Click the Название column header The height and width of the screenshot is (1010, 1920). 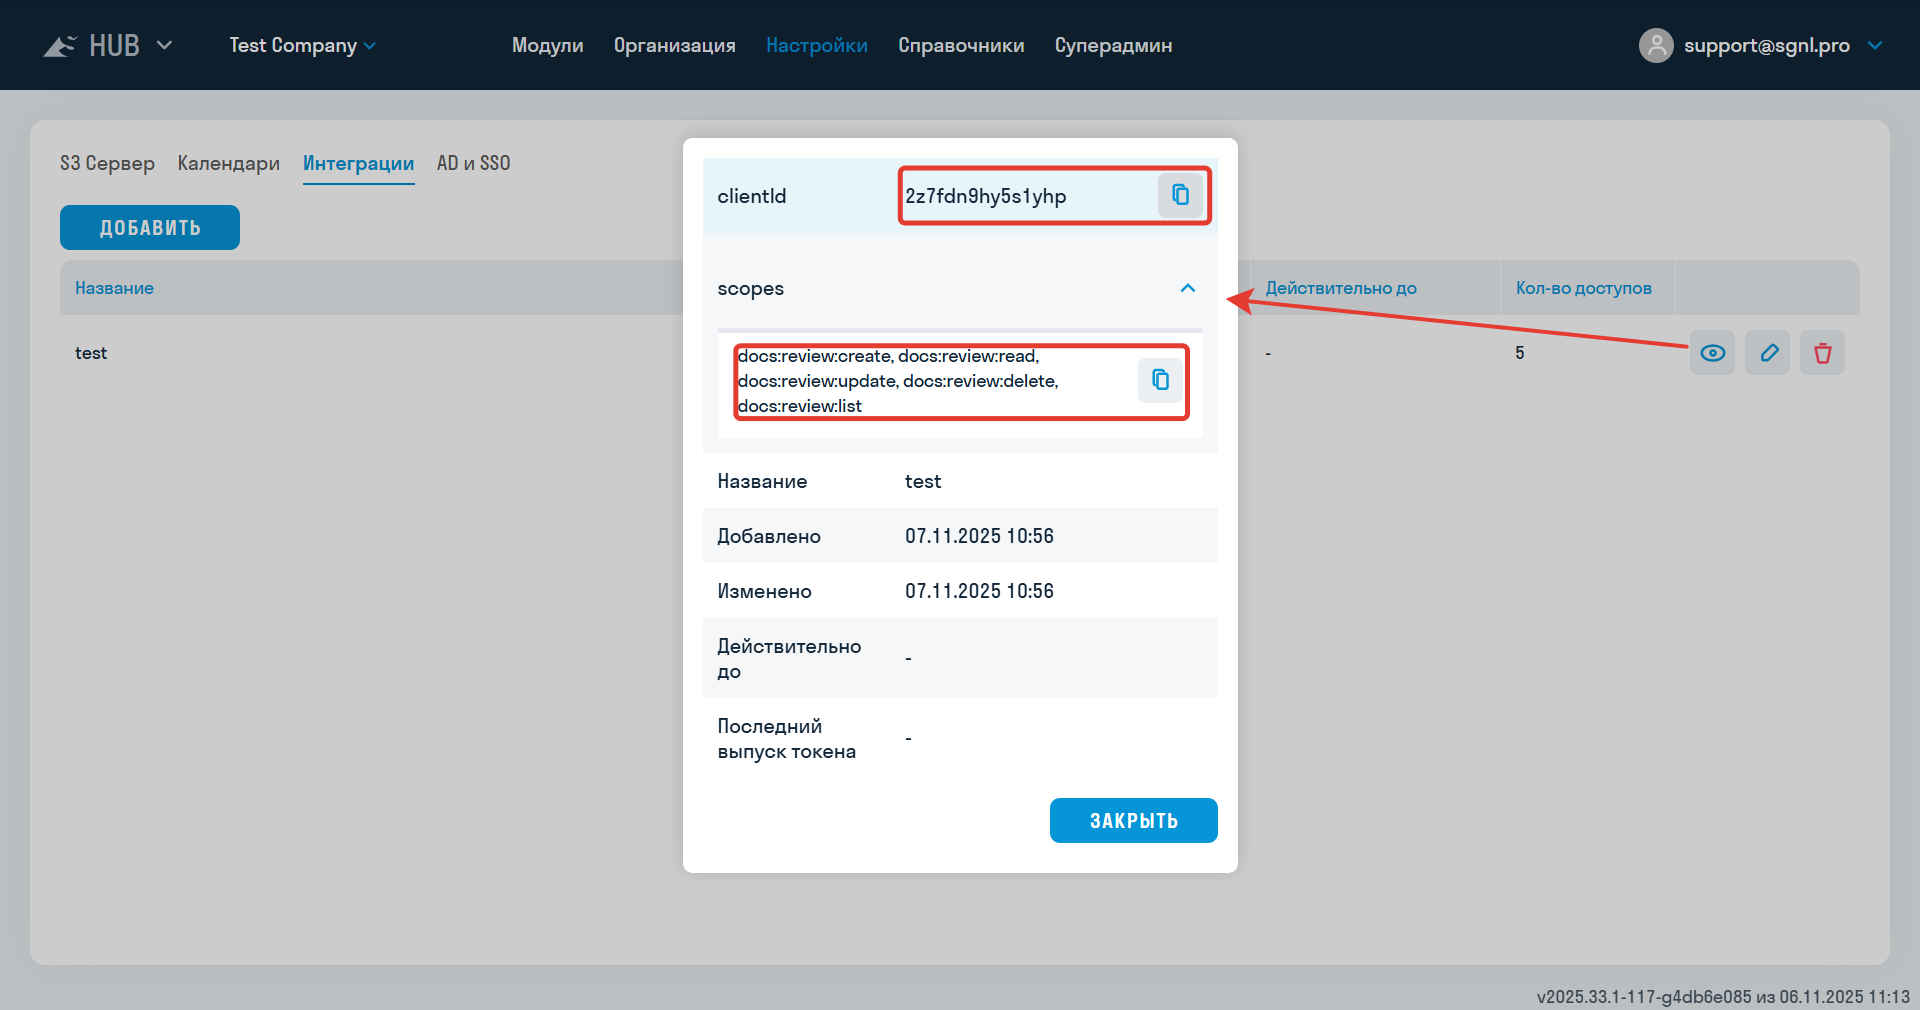114,288
